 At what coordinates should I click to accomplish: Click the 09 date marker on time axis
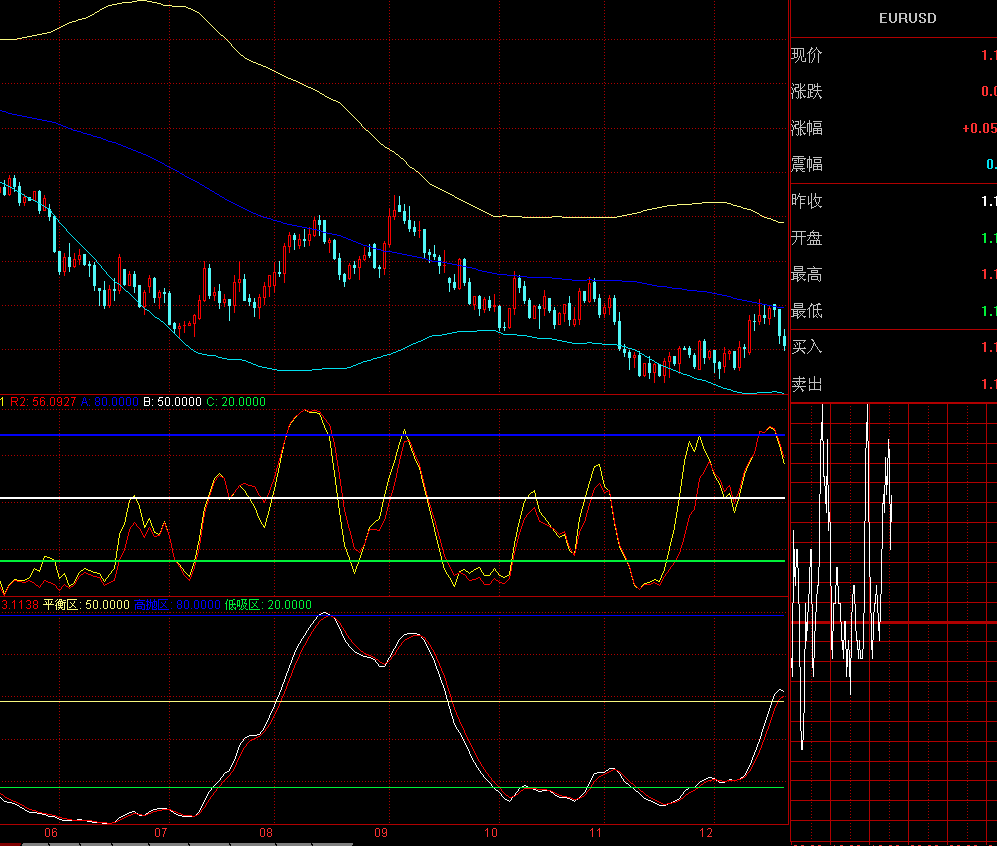point(380,832)
